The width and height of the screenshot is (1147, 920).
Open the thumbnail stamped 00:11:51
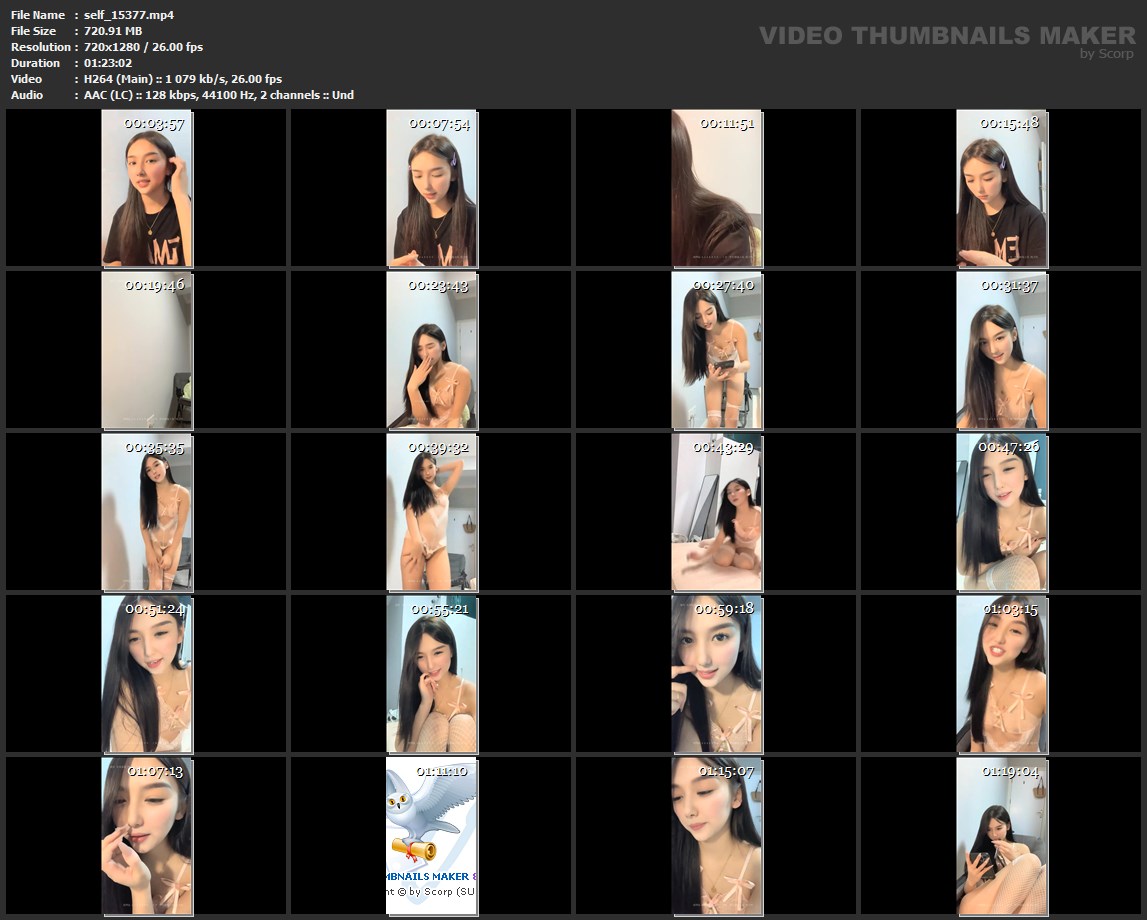pos(716,188)
